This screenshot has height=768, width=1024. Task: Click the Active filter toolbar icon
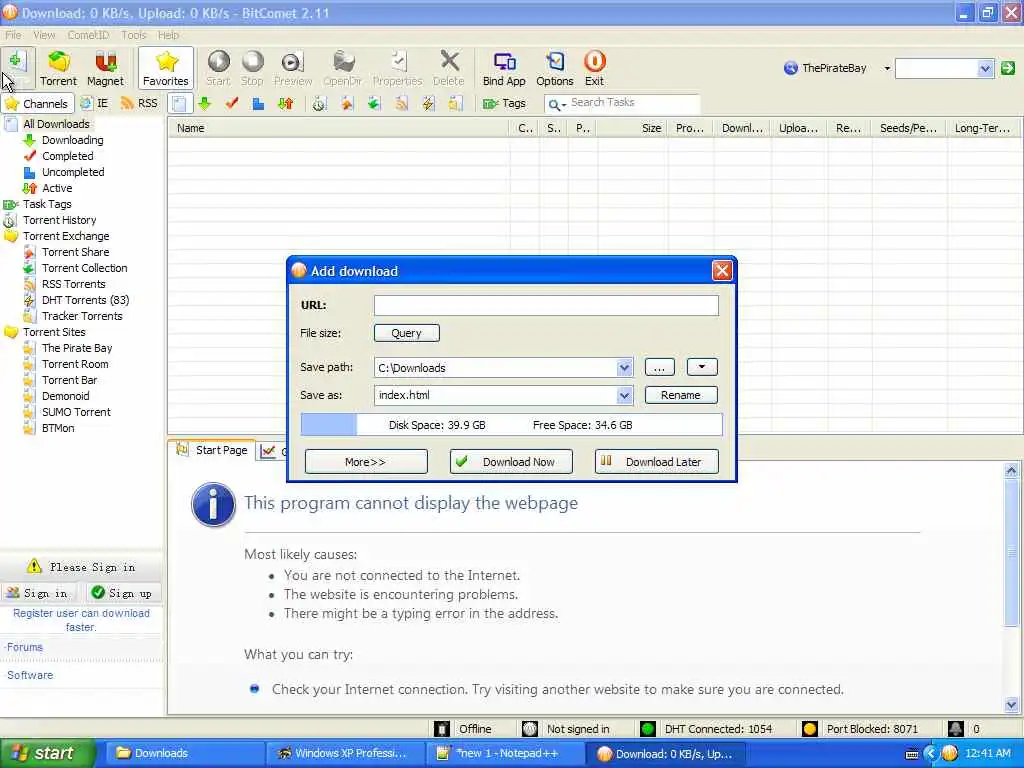pos(285,103)
